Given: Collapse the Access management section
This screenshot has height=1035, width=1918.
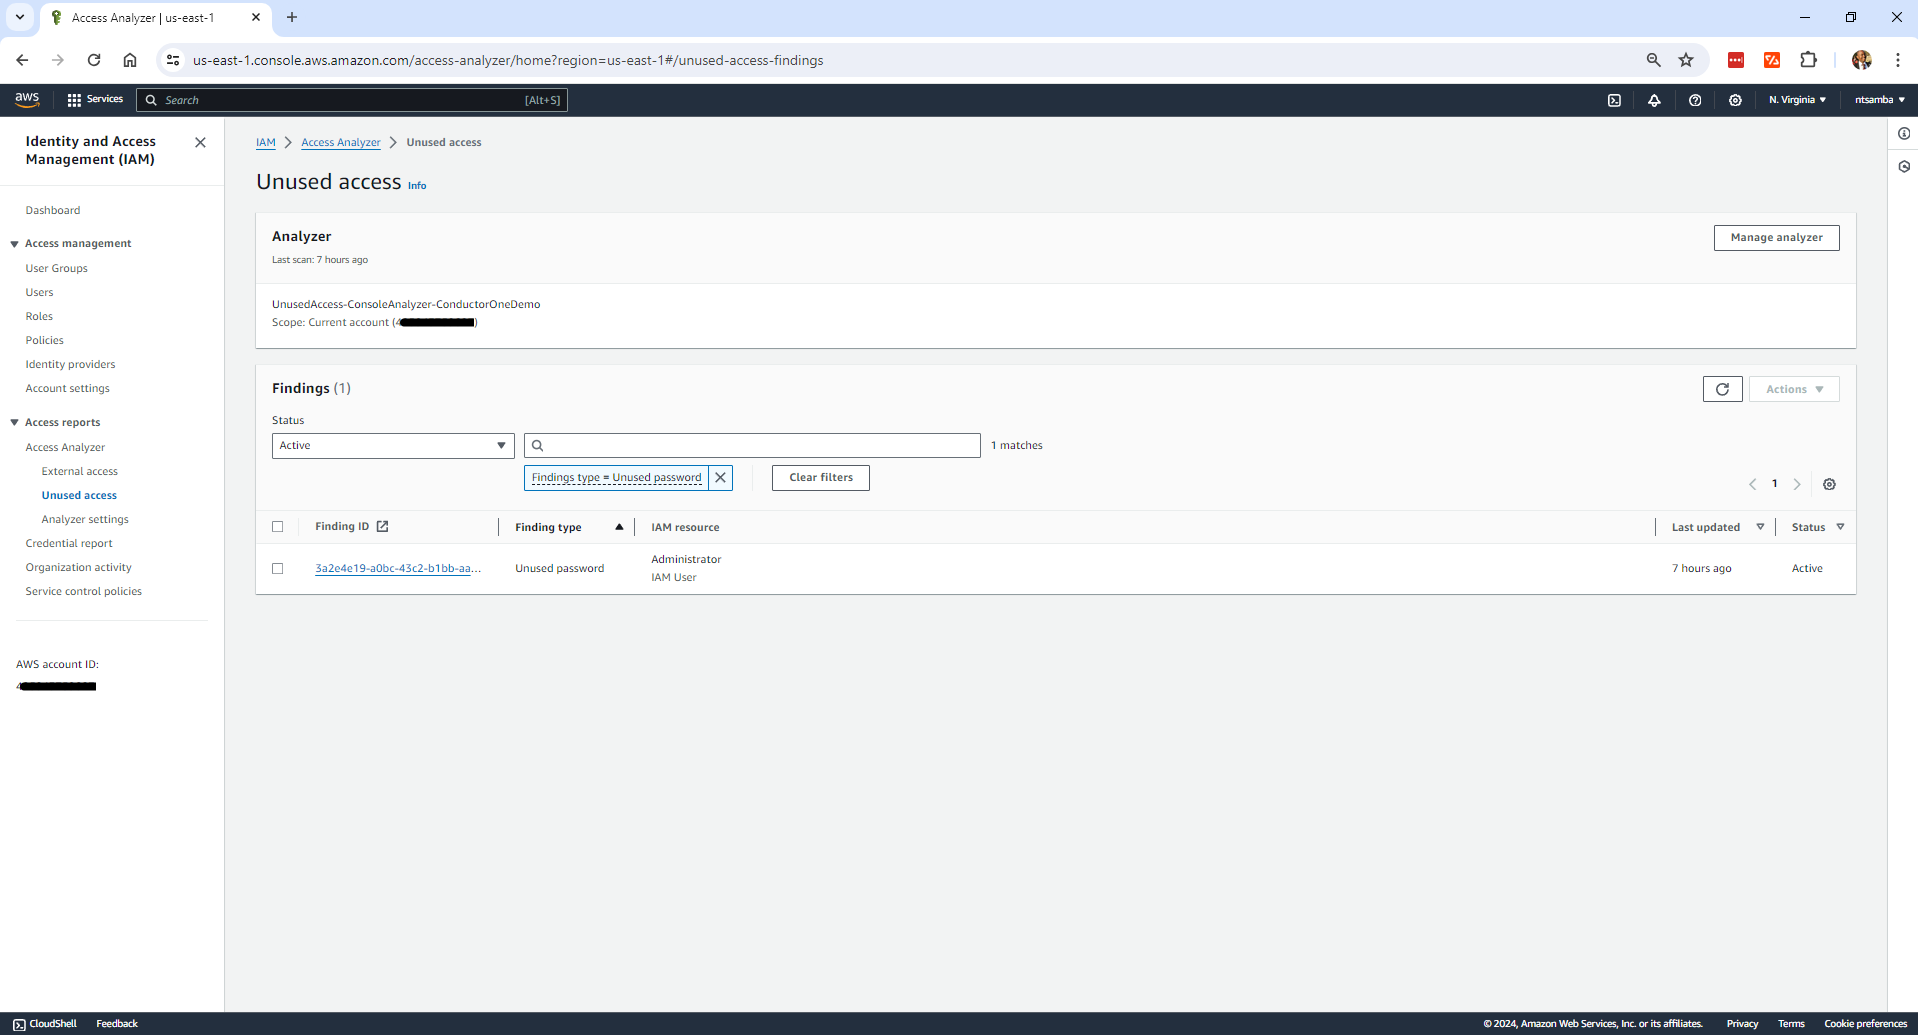Looking at the screenshot, I should pos(15,244).
